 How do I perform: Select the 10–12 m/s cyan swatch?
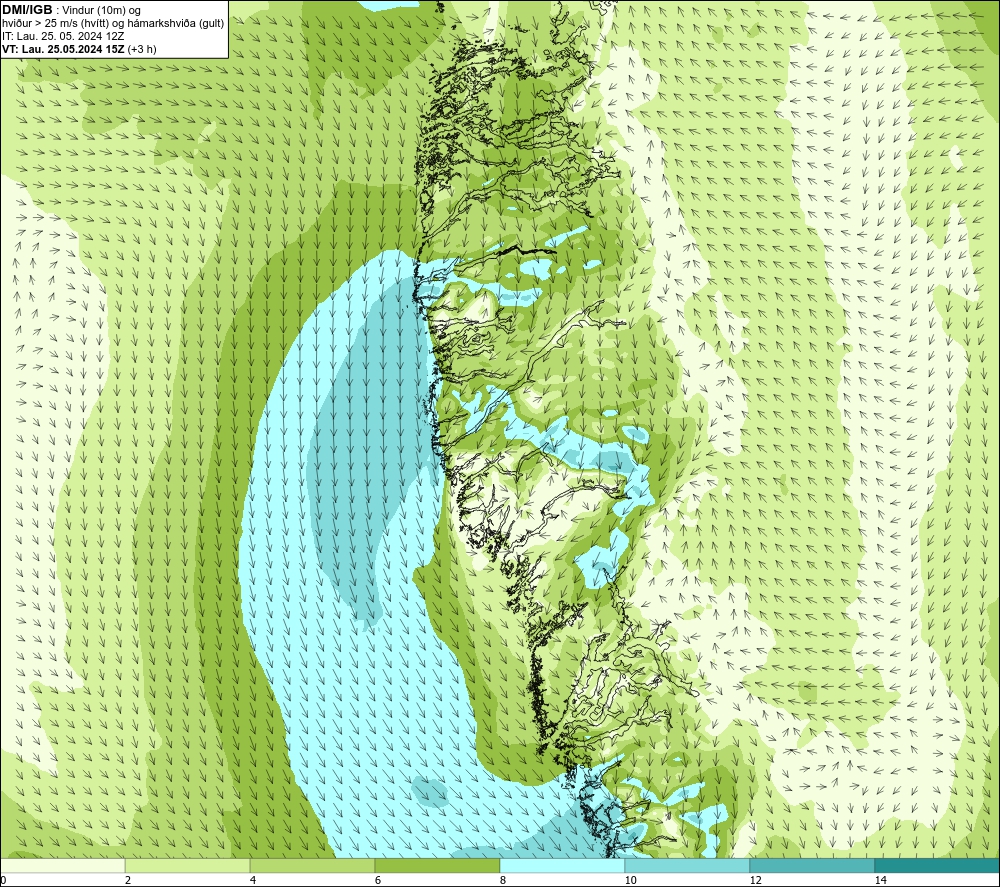(688, 866)
